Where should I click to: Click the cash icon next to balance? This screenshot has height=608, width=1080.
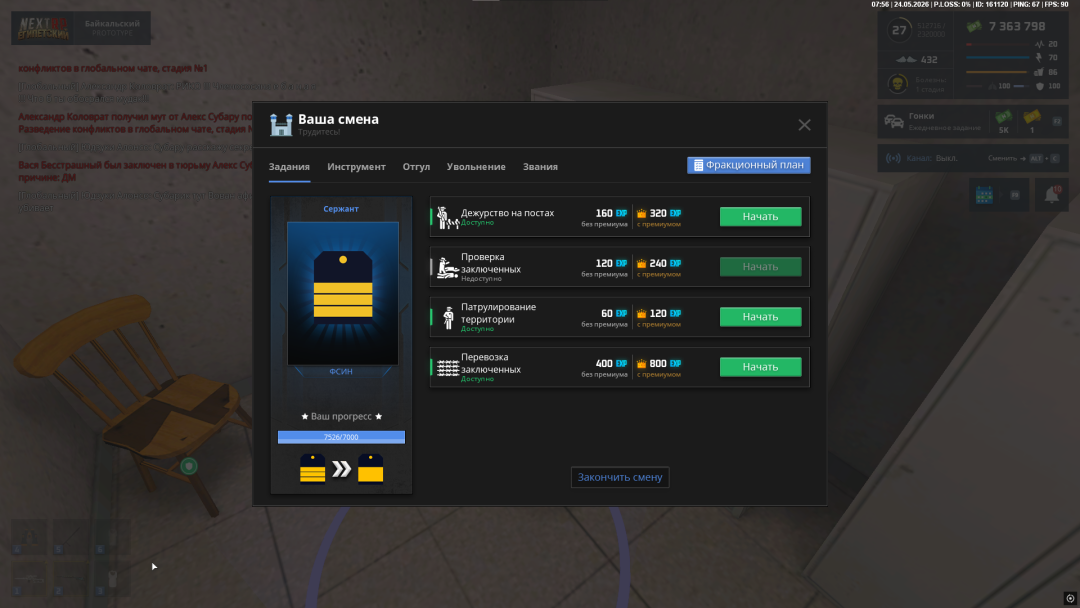coord(974,27)
